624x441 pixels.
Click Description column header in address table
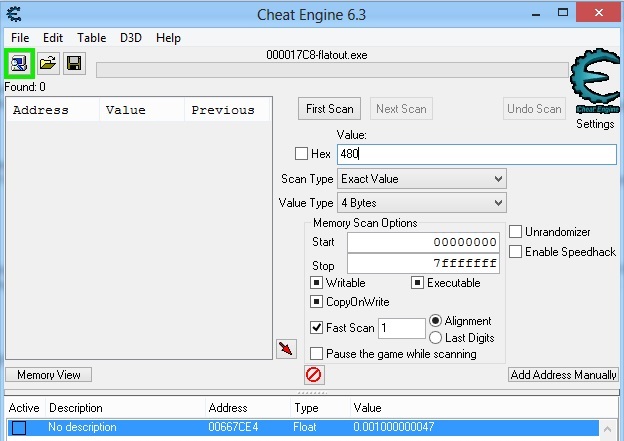pos(125,408)
